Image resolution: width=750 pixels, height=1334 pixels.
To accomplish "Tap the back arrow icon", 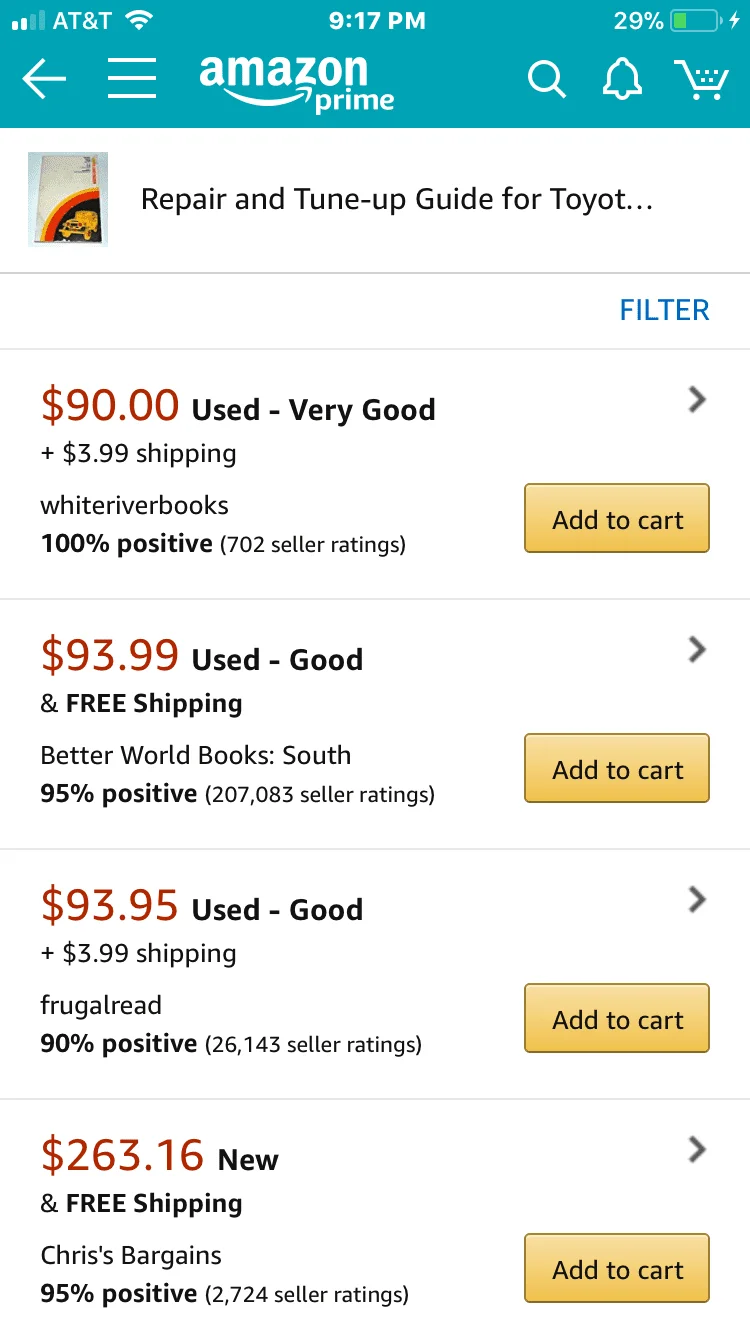I will [44, 79].
